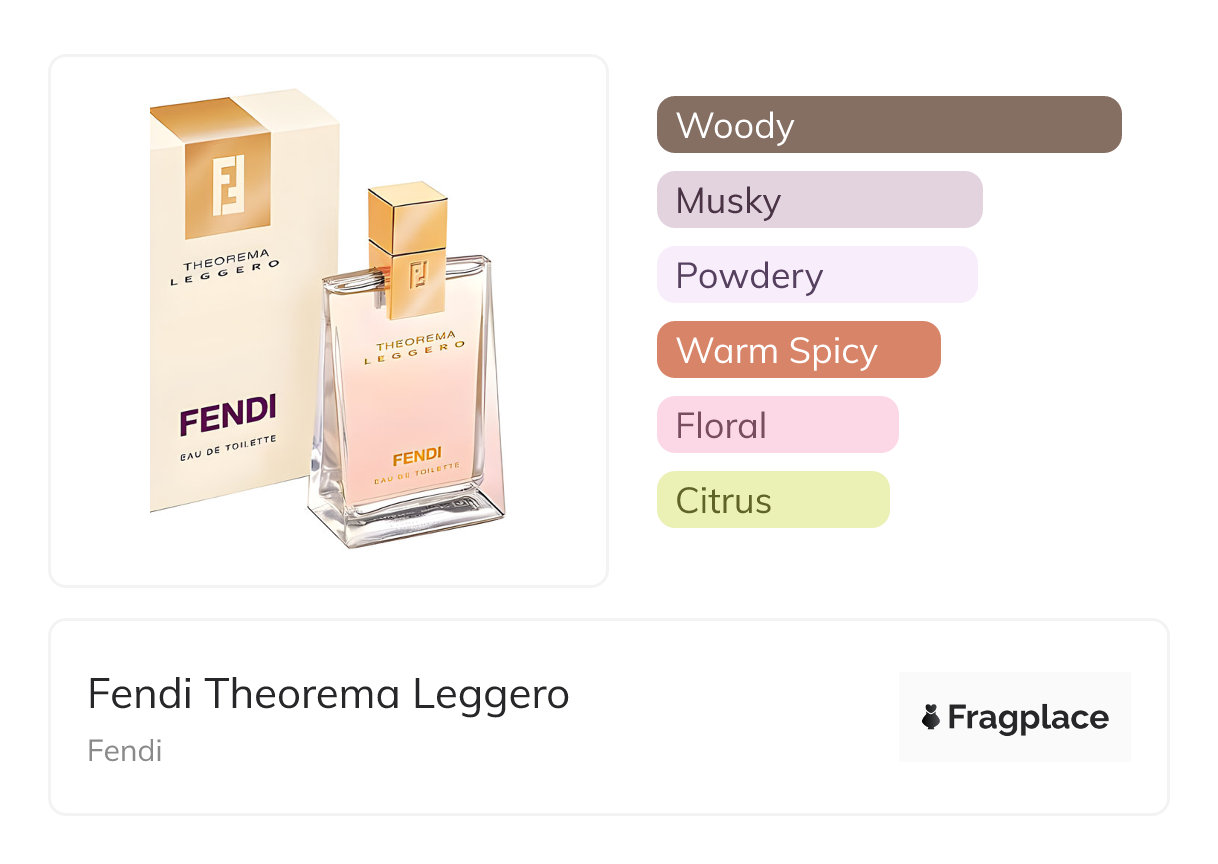Open the Fendi Theorema Leggero title
The width and height of the screenshot is (1218, 864).
328,693
